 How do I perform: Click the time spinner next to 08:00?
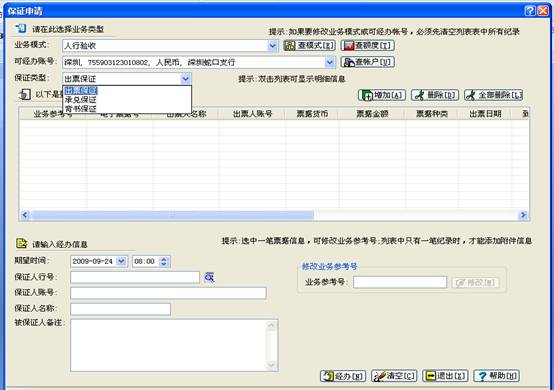click(x=164, y=261)
